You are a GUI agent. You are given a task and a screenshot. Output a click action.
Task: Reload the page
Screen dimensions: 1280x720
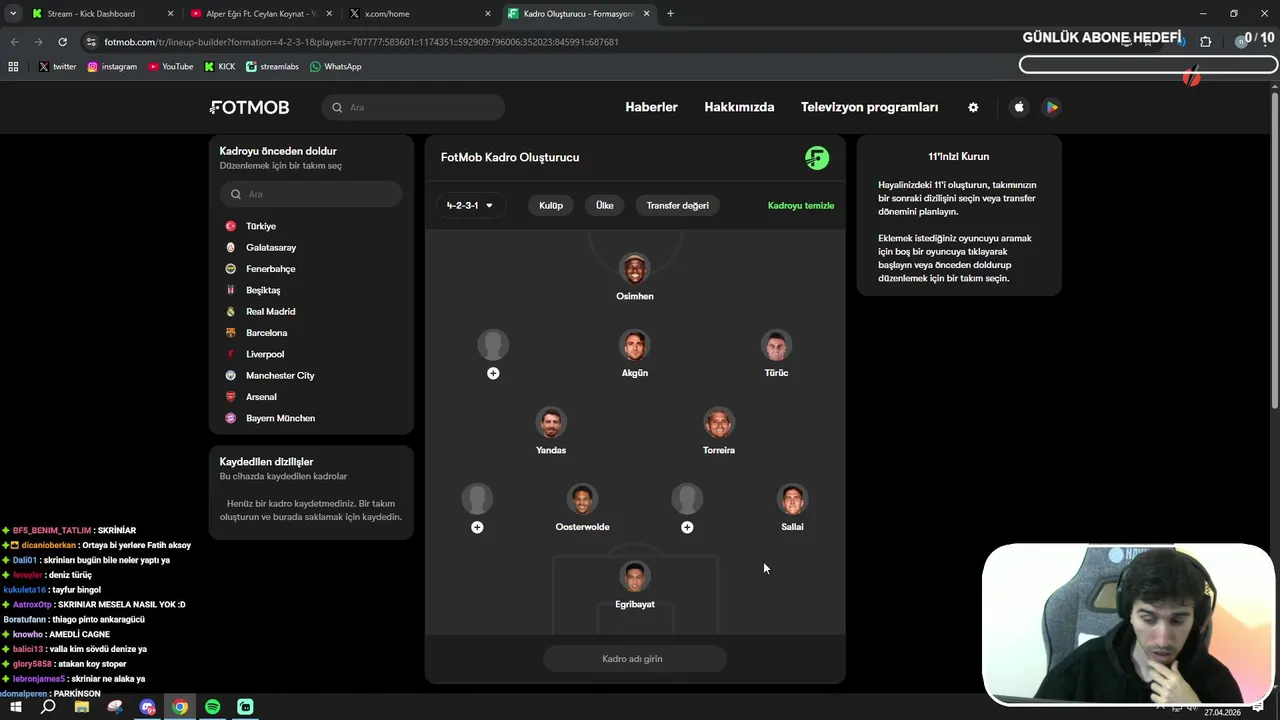pos(62,42)
